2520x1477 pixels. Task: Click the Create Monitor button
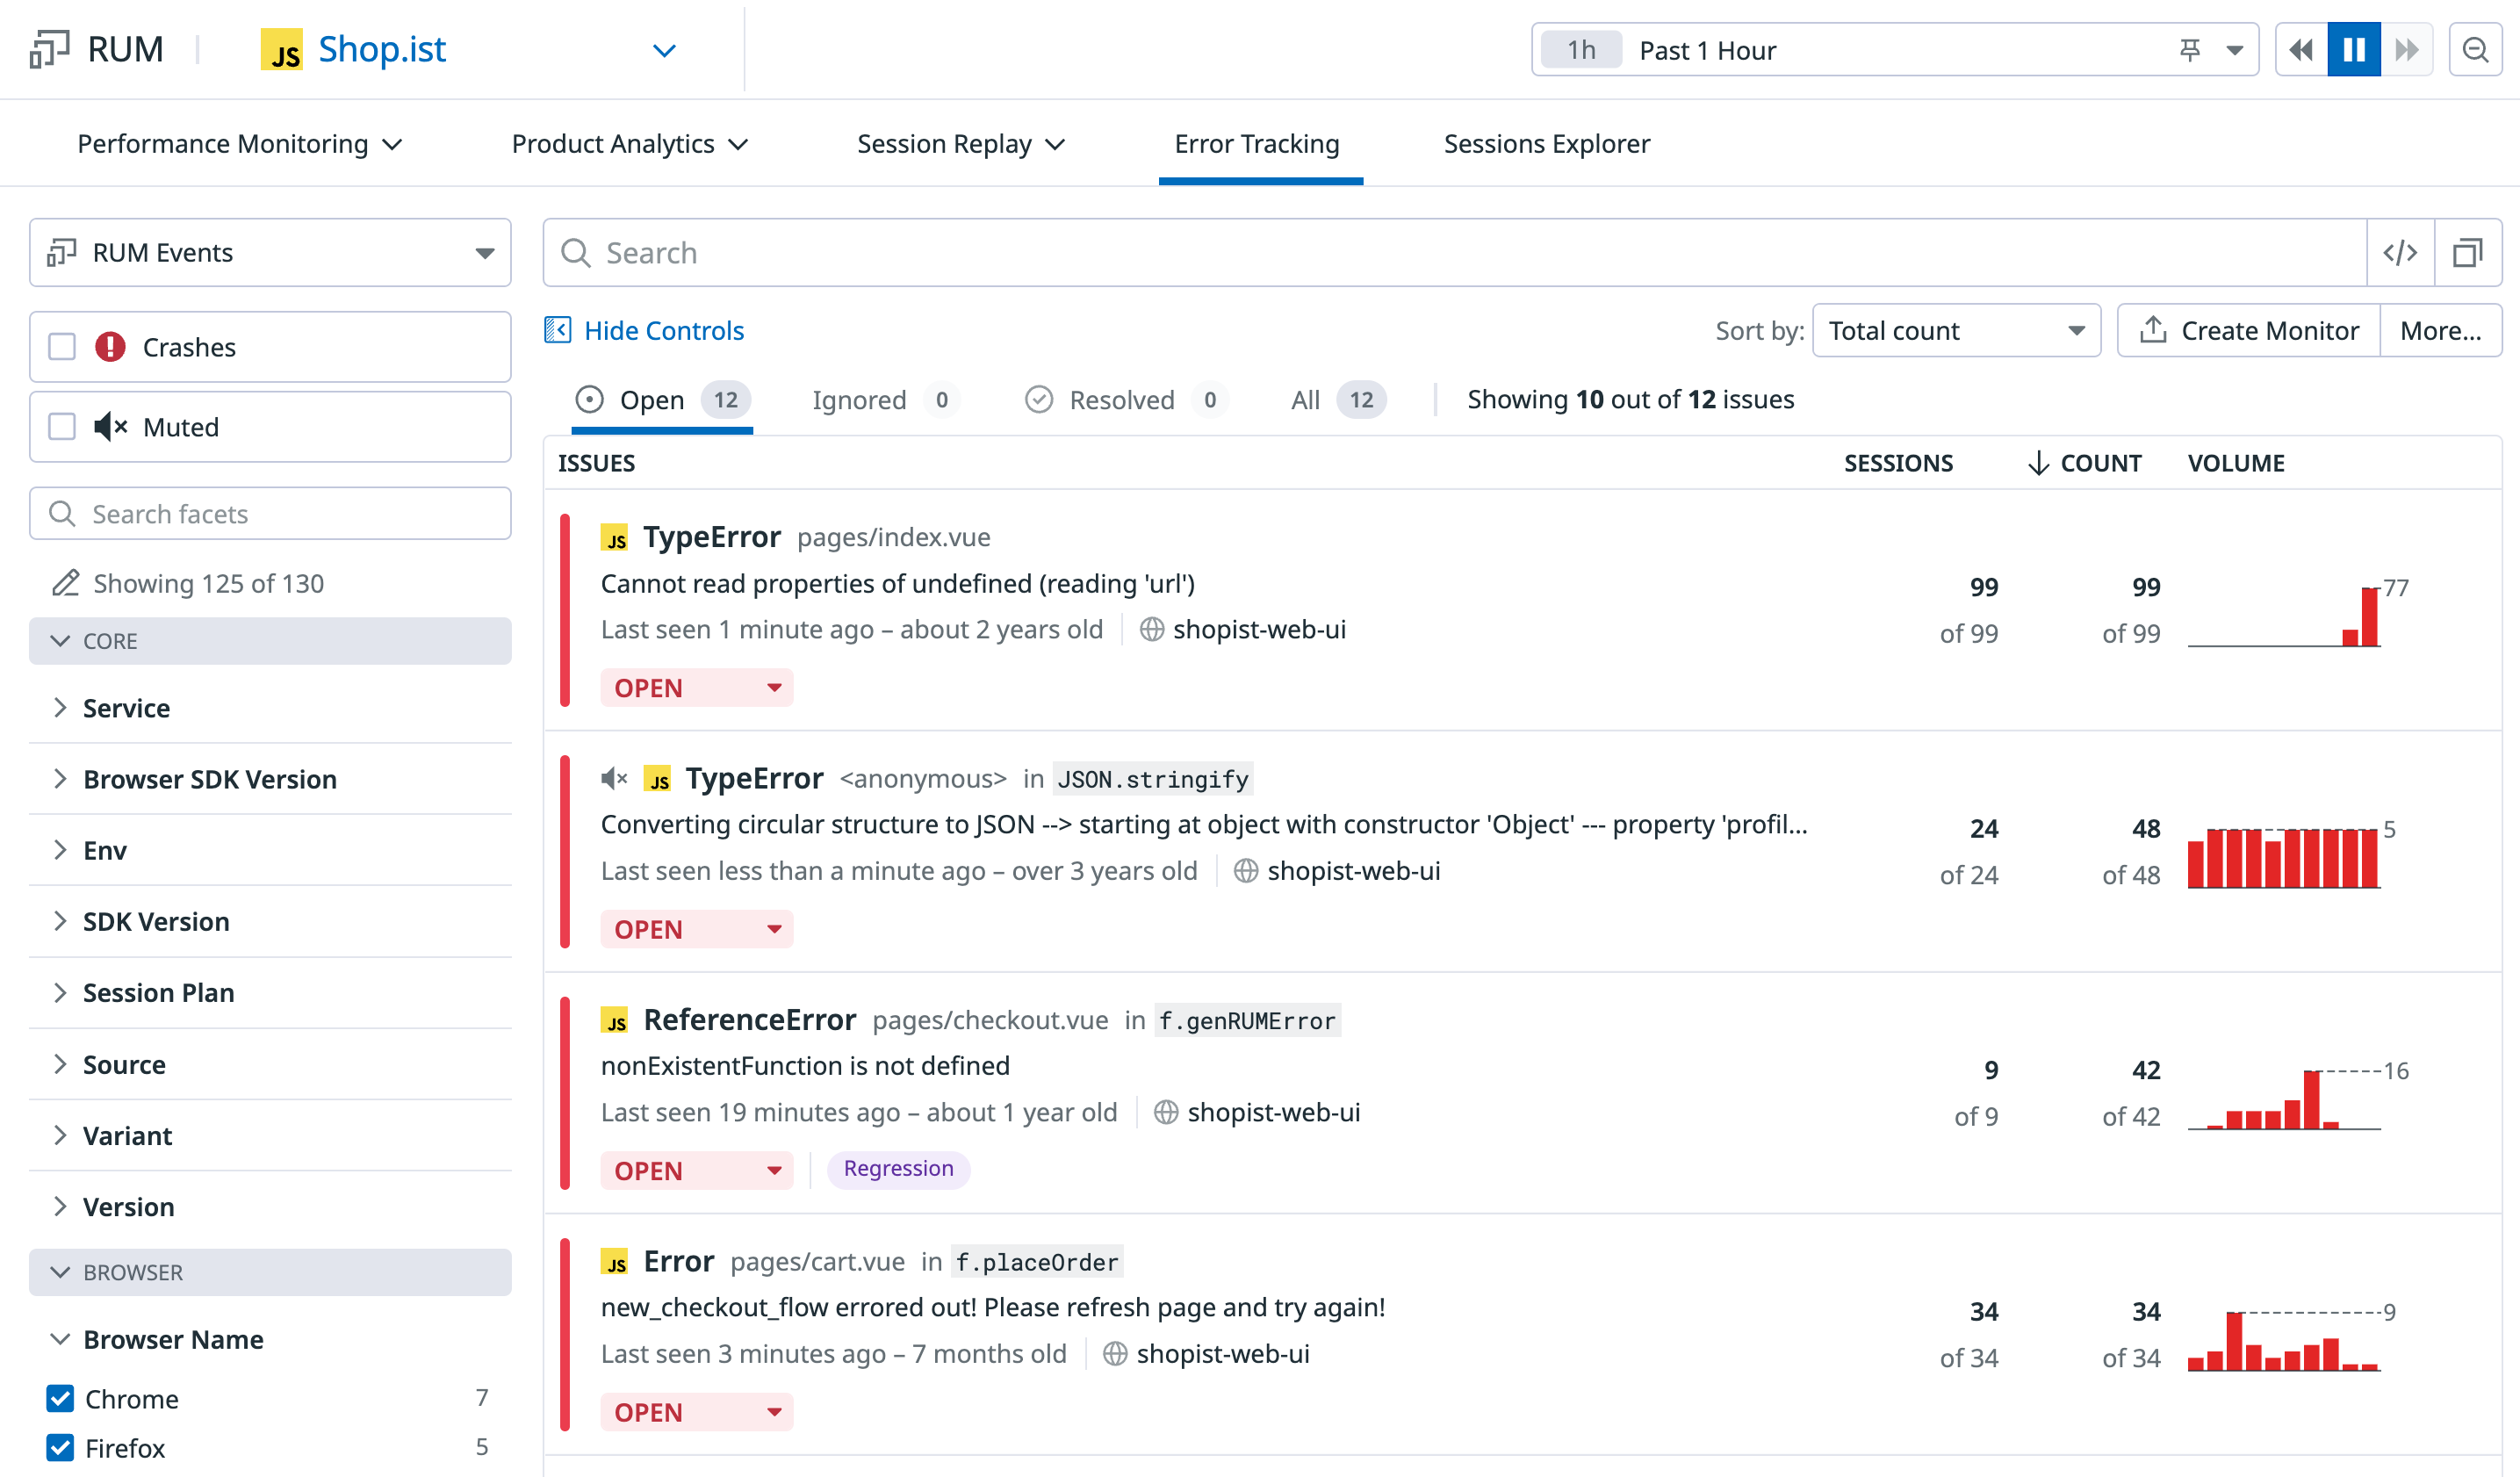[2248, 331]
